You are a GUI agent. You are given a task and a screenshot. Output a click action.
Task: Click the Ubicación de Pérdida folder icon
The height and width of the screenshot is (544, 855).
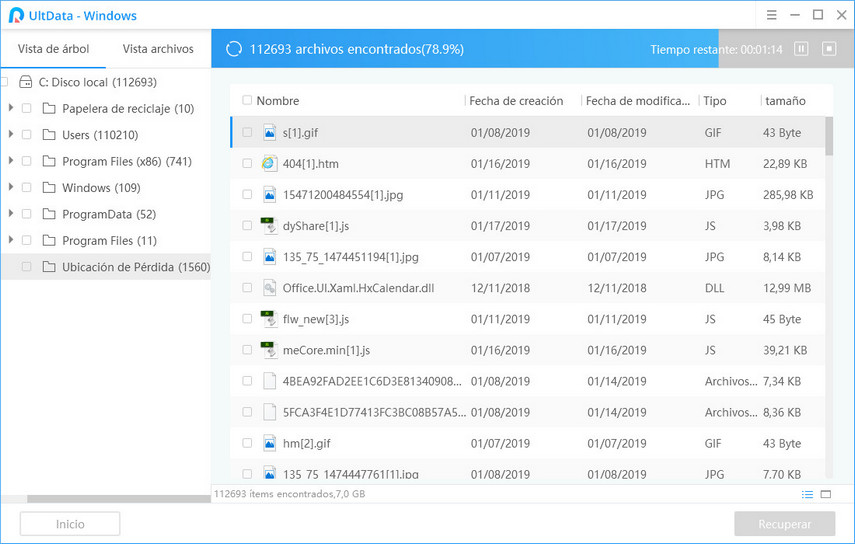click(x=49, y=267)
